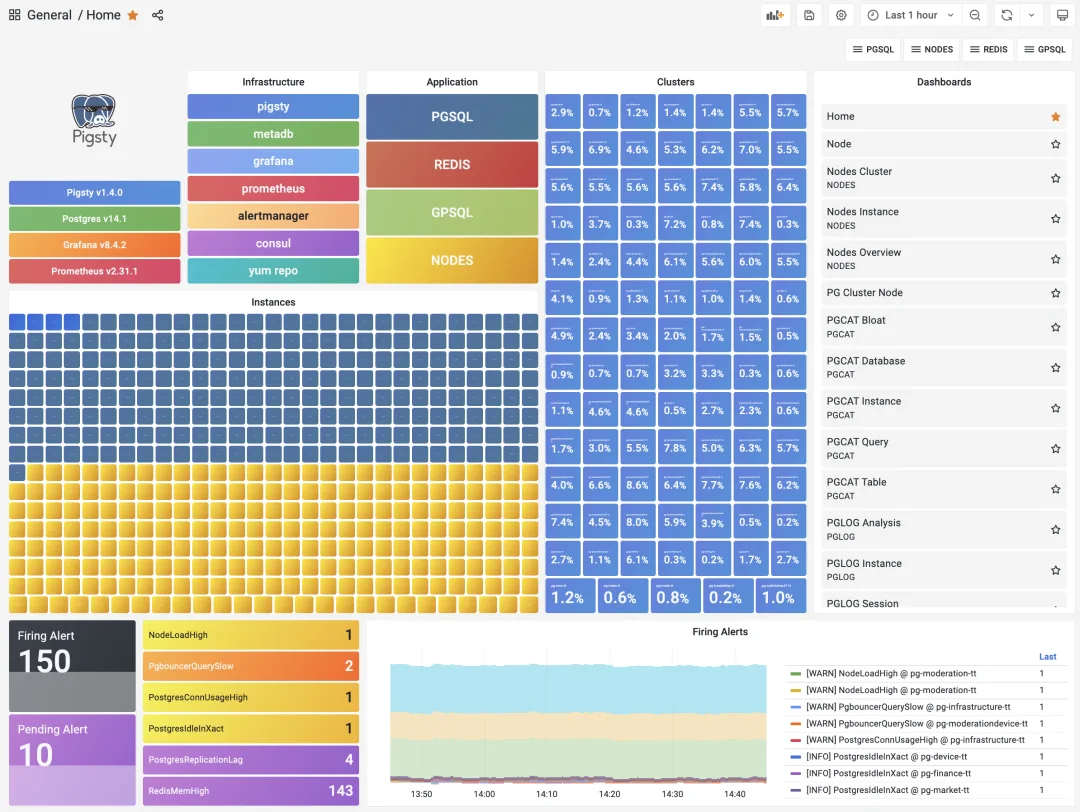
Task: Star the Node dashboard
Action: pos(1055,144)
